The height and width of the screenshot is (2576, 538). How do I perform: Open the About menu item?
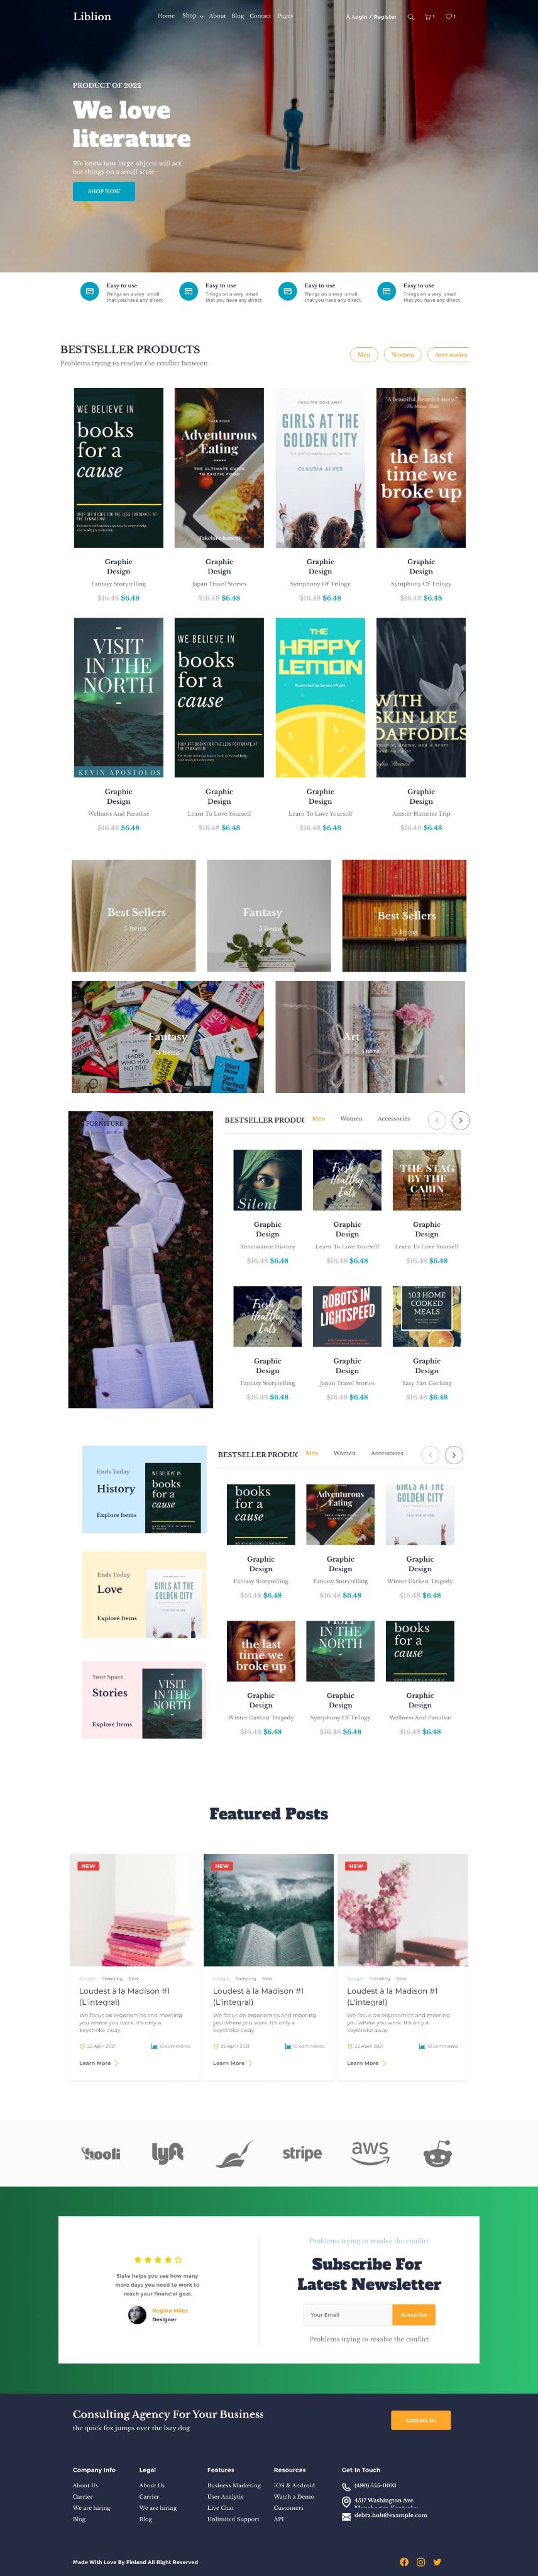pyautogui.click(x=217, y=16)
